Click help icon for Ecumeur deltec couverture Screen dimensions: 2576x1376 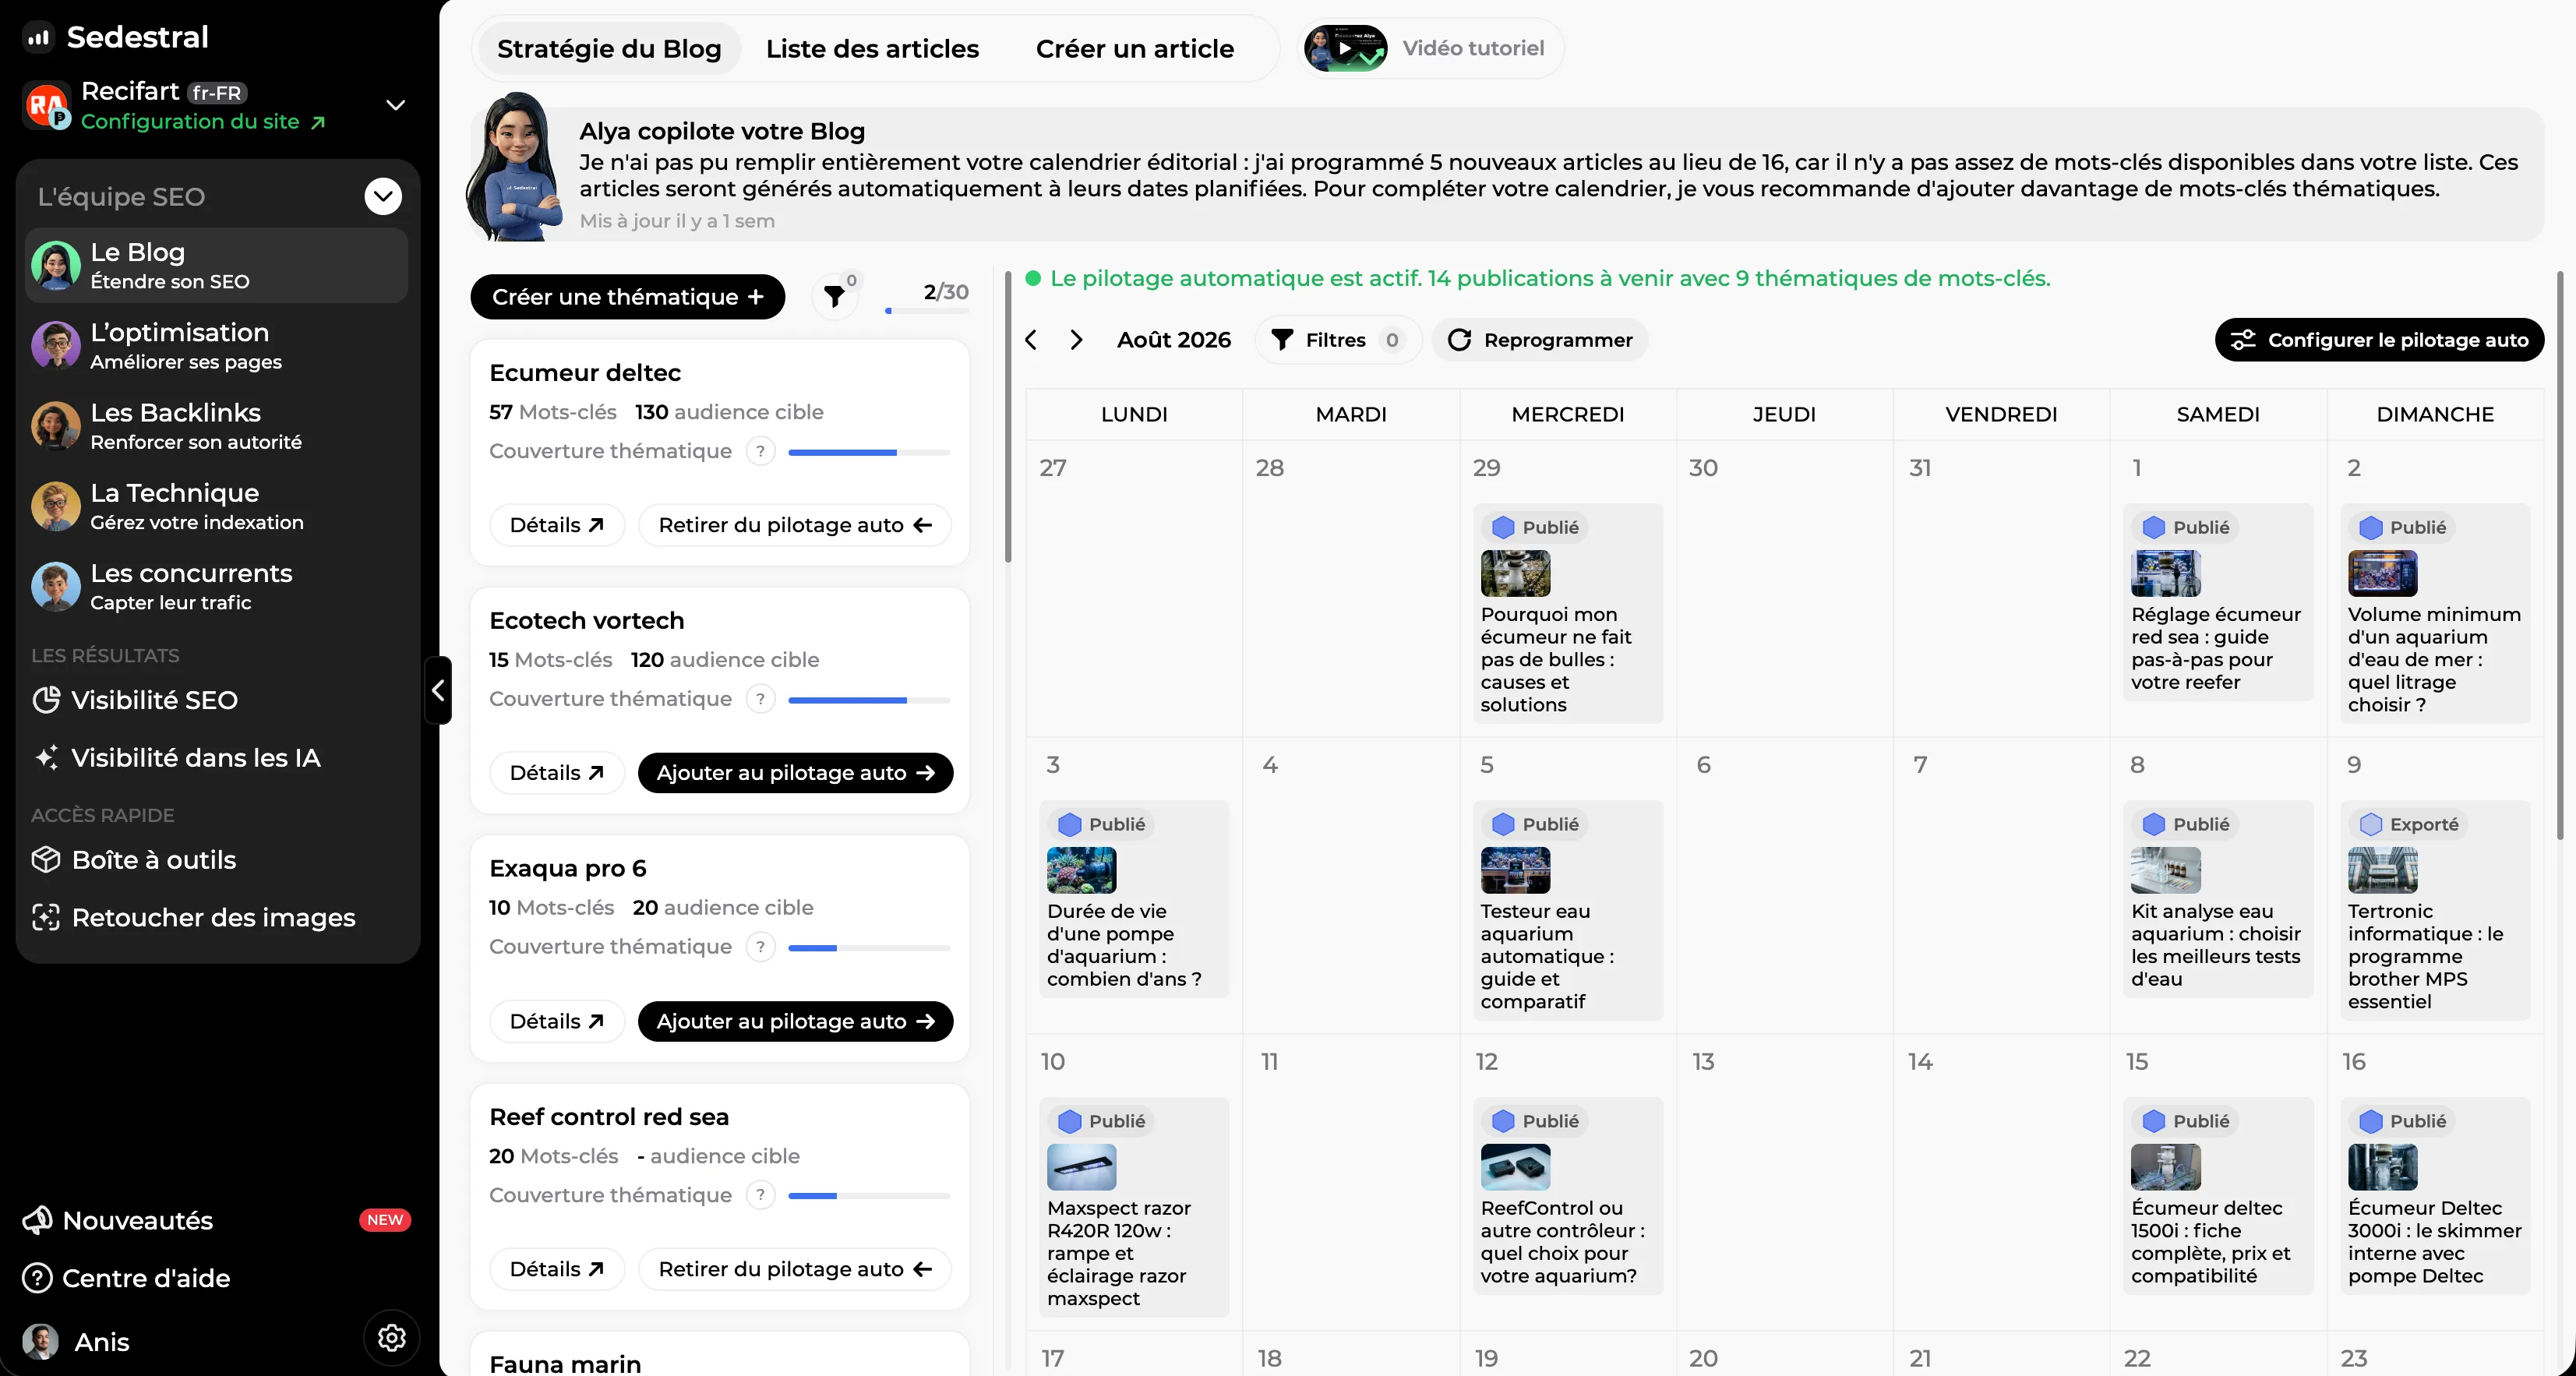(x=760, y=451)
